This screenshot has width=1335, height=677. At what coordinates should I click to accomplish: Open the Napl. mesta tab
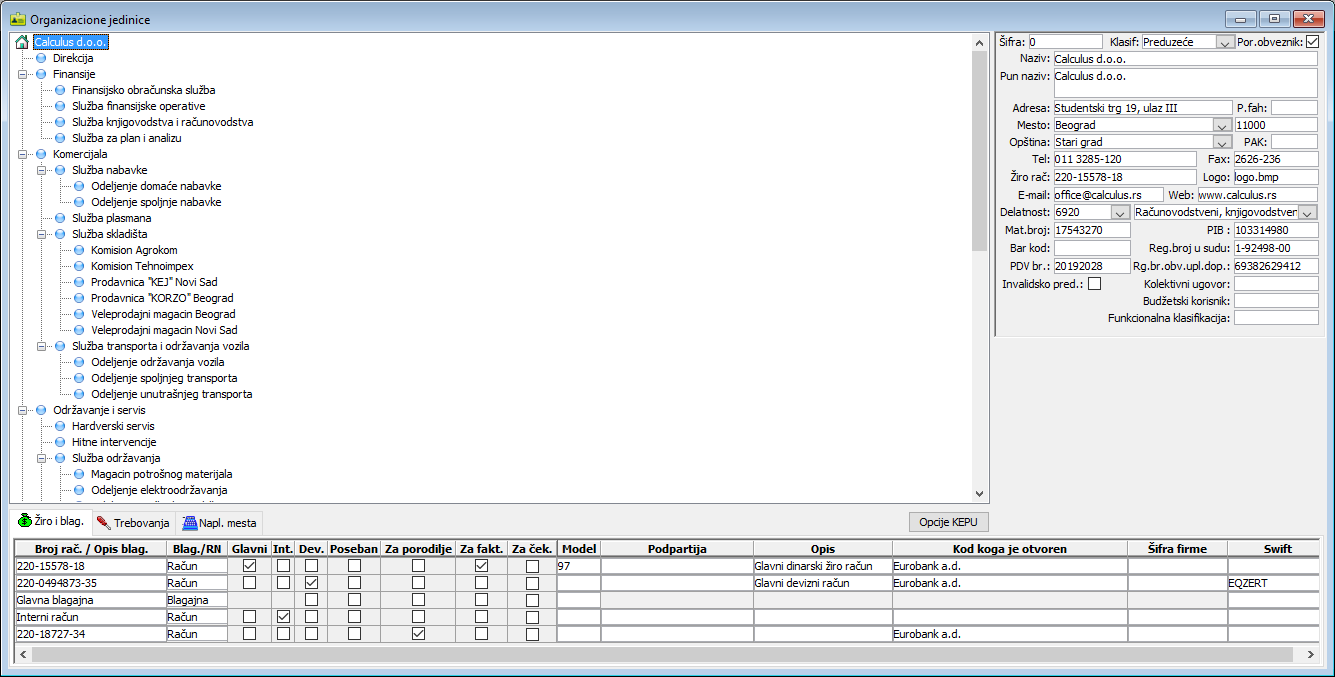220,522
